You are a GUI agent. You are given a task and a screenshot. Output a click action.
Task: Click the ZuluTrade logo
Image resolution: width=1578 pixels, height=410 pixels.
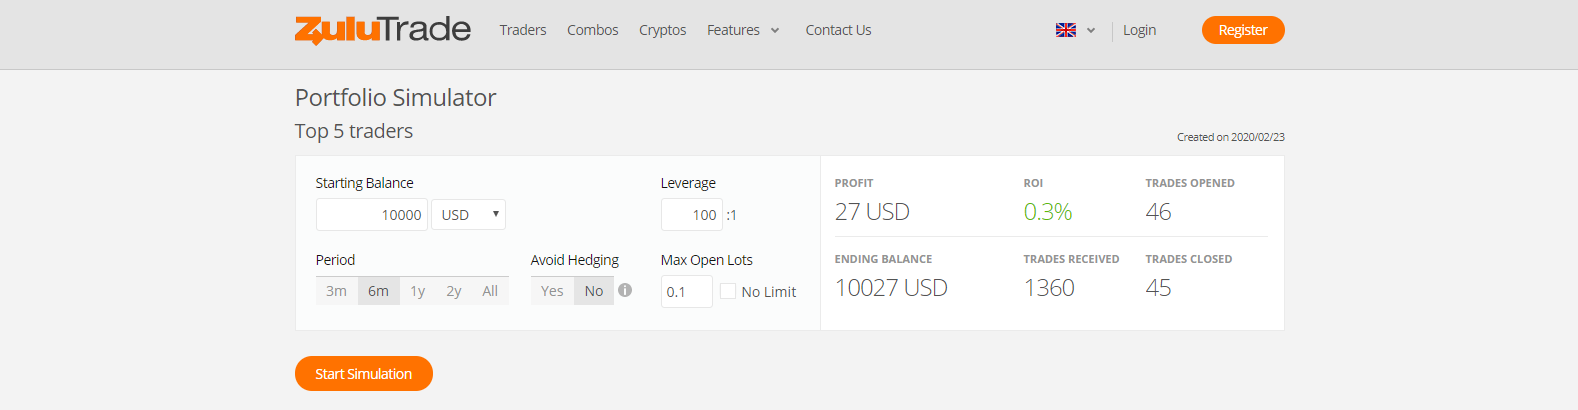(382, 30)
